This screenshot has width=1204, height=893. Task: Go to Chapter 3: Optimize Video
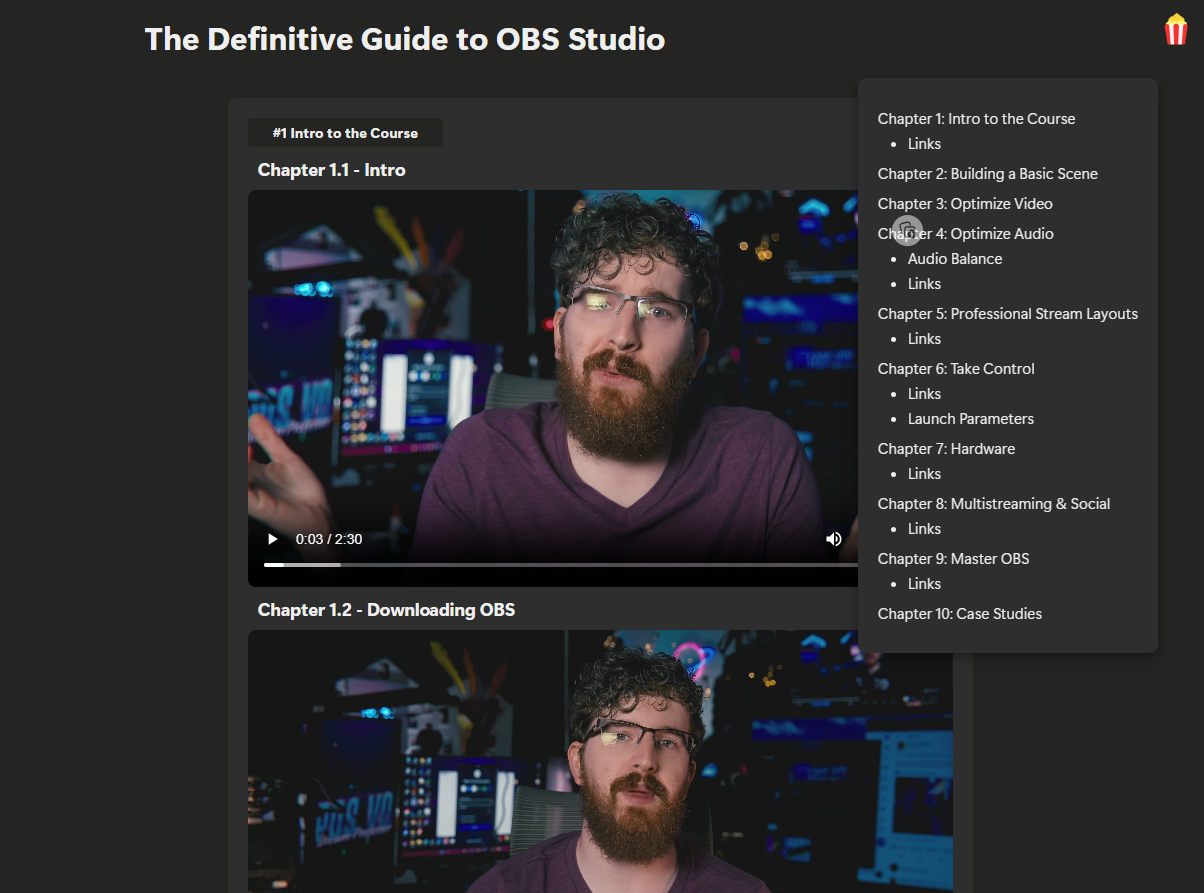click(x=965, y=204)
